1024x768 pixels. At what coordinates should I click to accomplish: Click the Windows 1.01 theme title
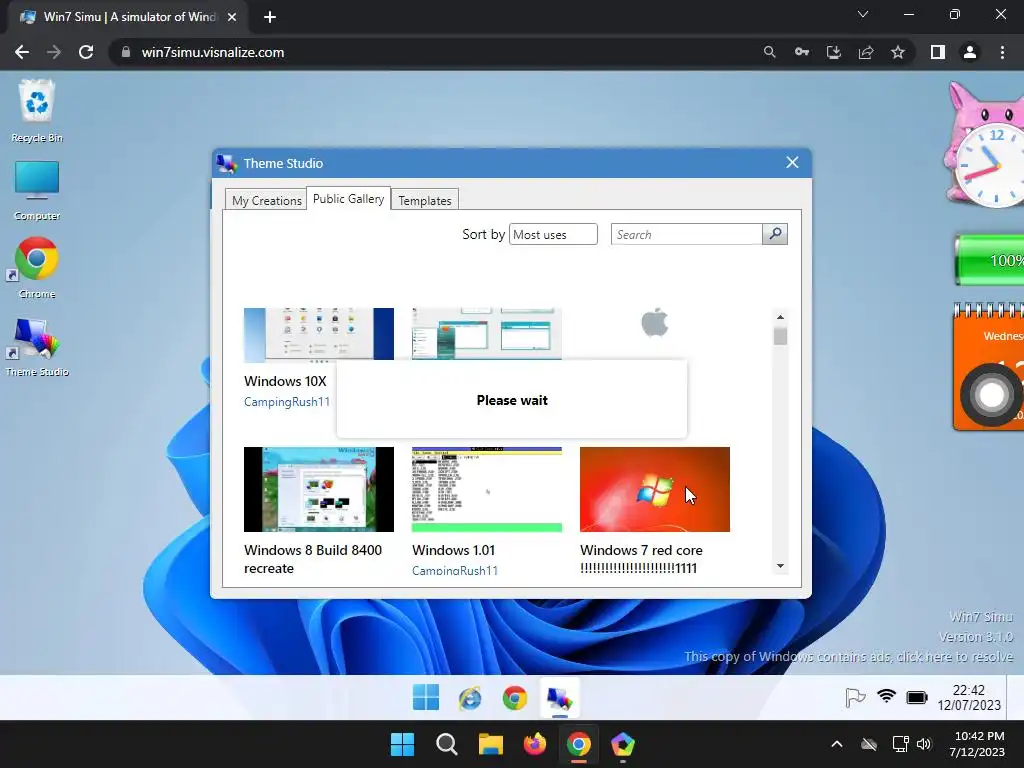(453, 550)
